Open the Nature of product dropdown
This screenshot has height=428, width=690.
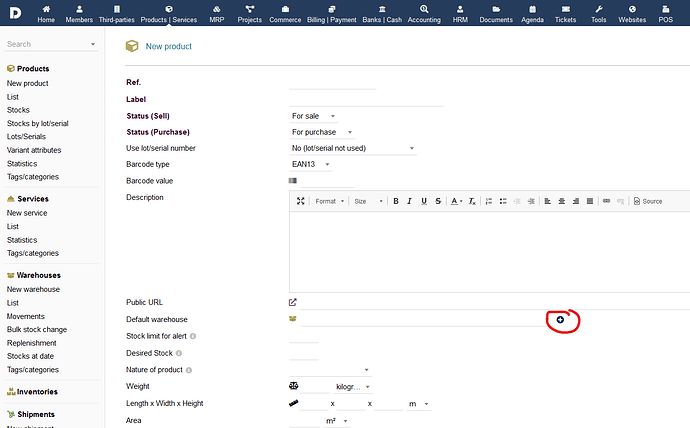click(330, 370)
